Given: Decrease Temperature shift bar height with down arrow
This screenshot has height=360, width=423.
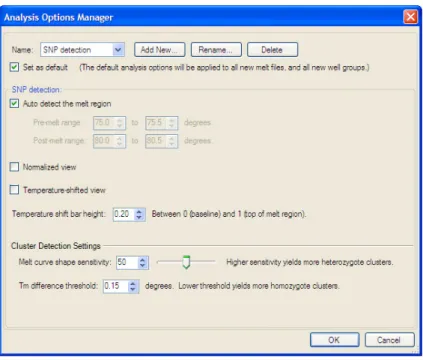Looking at the screenshot, I should pyautogui.click(x=139, y=217).
